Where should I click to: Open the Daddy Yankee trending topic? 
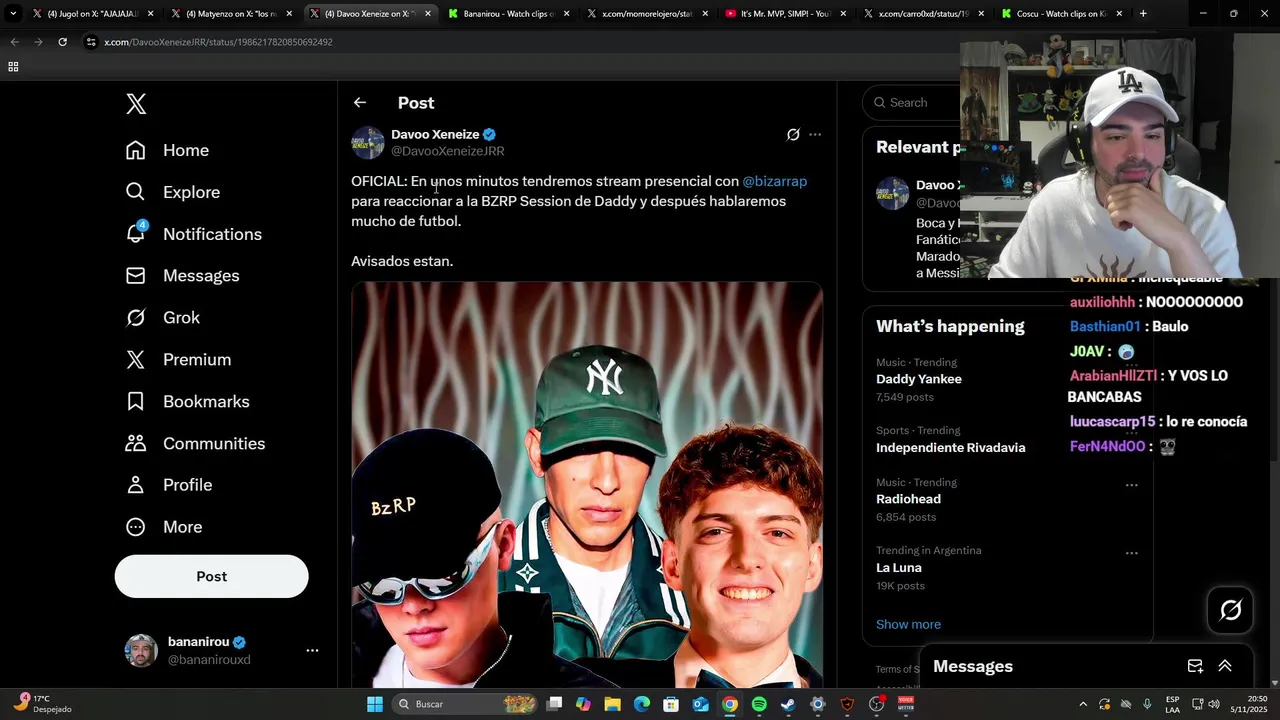[x=919, y=379]
